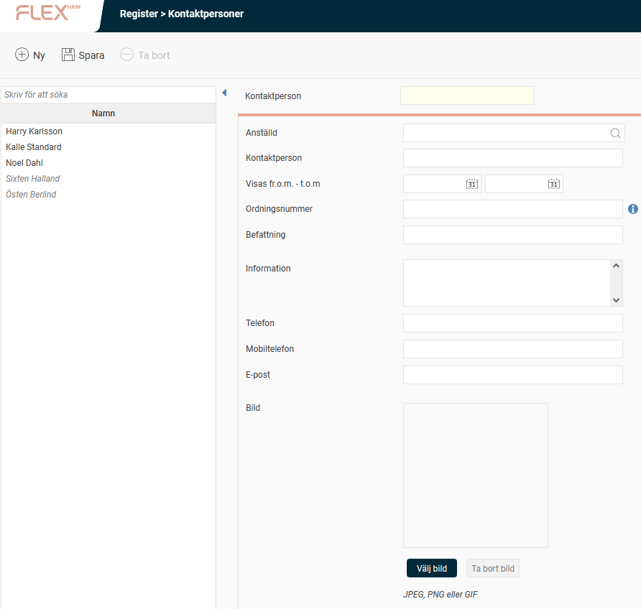The height and width of the screenshot is (609, 641).
Task: Focus the Mobiltelefon text box
Action: coord(512,349)
